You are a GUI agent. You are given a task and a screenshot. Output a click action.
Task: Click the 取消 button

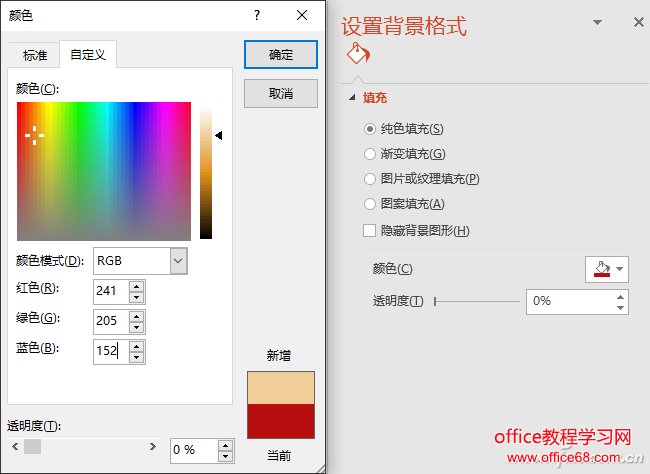click(281, 93)
